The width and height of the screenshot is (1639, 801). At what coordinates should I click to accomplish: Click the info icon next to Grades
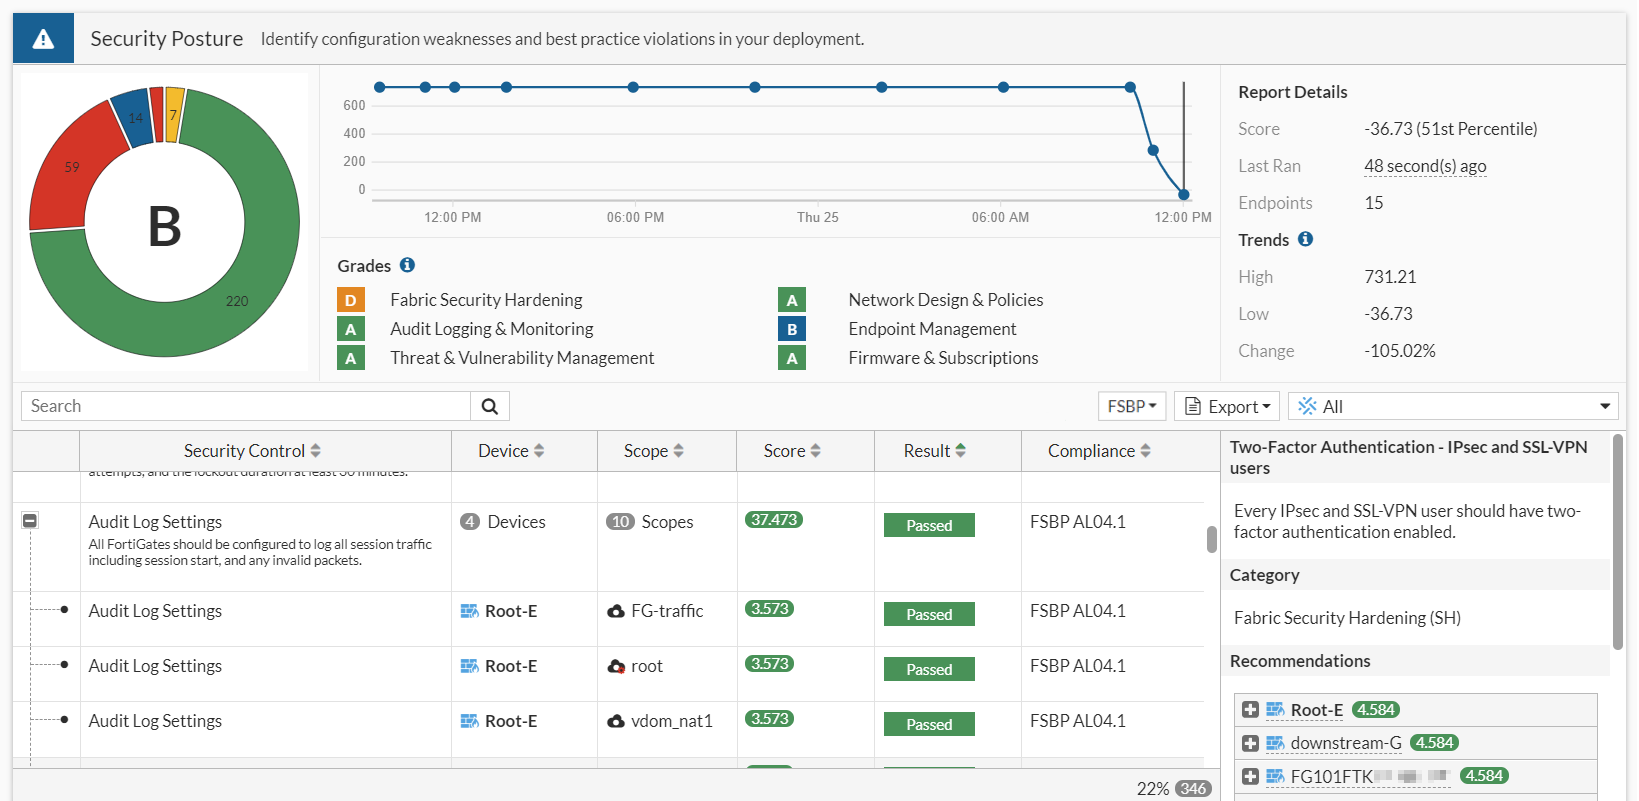(x=407, y=265)
